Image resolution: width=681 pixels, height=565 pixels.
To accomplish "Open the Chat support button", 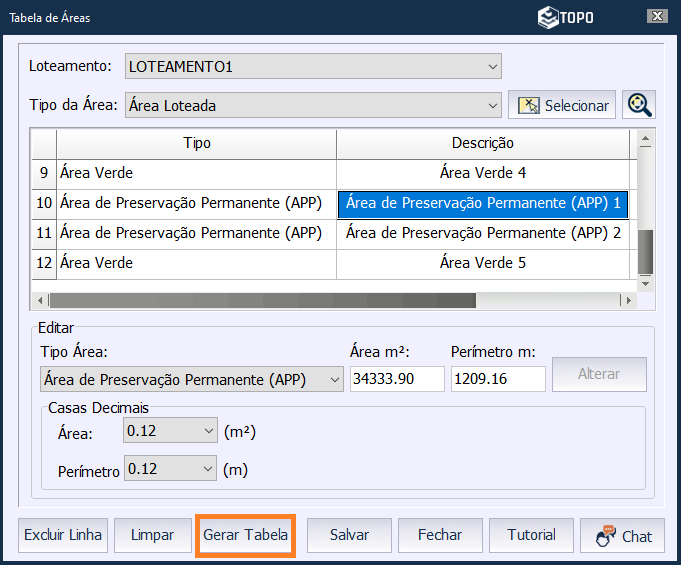I will 624,536.
